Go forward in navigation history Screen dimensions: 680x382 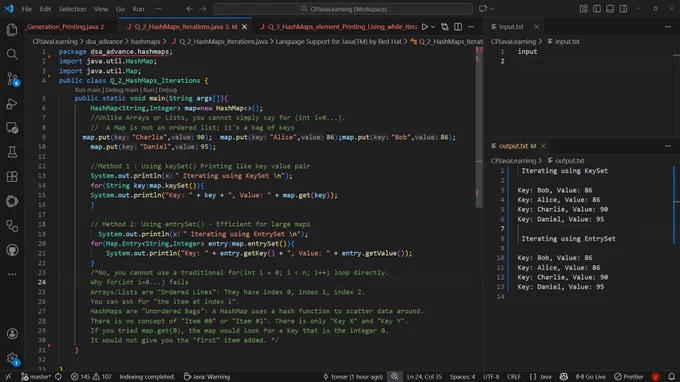(203, 9)
